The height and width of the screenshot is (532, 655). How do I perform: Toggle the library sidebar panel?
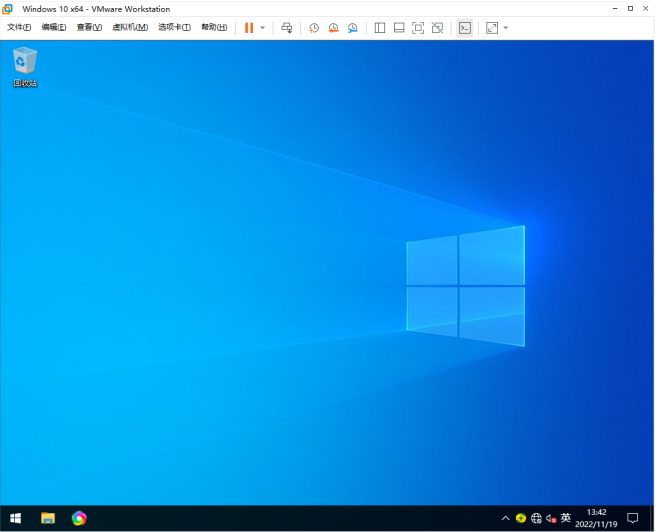coord(380,28)
